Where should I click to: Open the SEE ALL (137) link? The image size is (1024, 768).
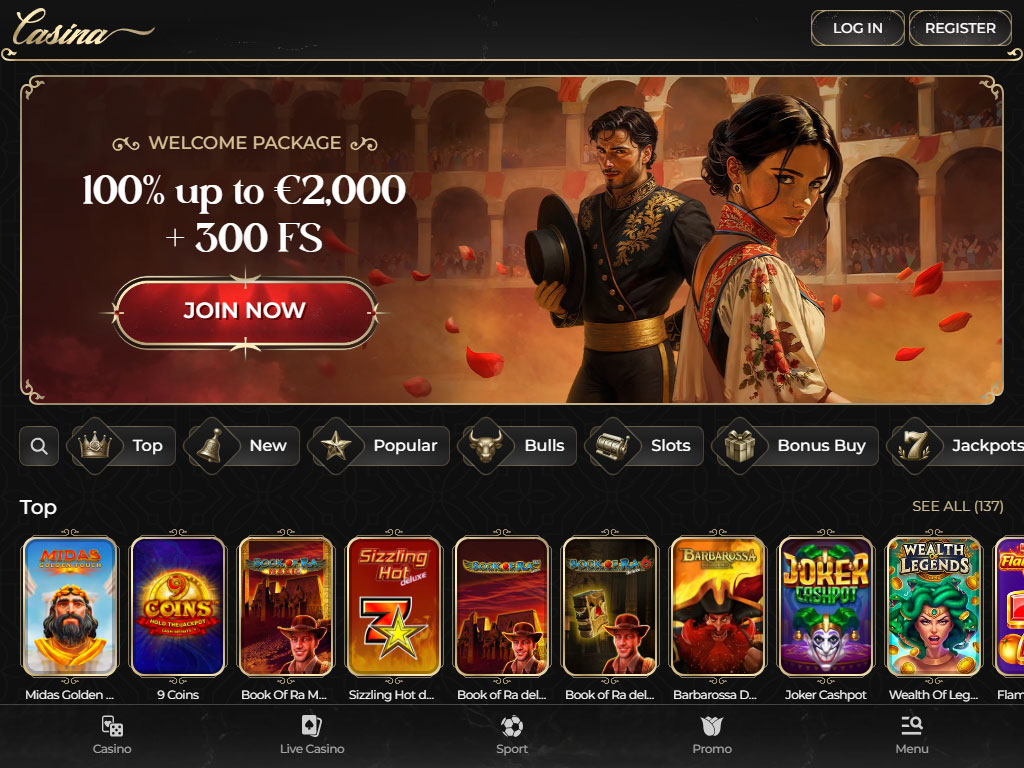tap(957, 506)
